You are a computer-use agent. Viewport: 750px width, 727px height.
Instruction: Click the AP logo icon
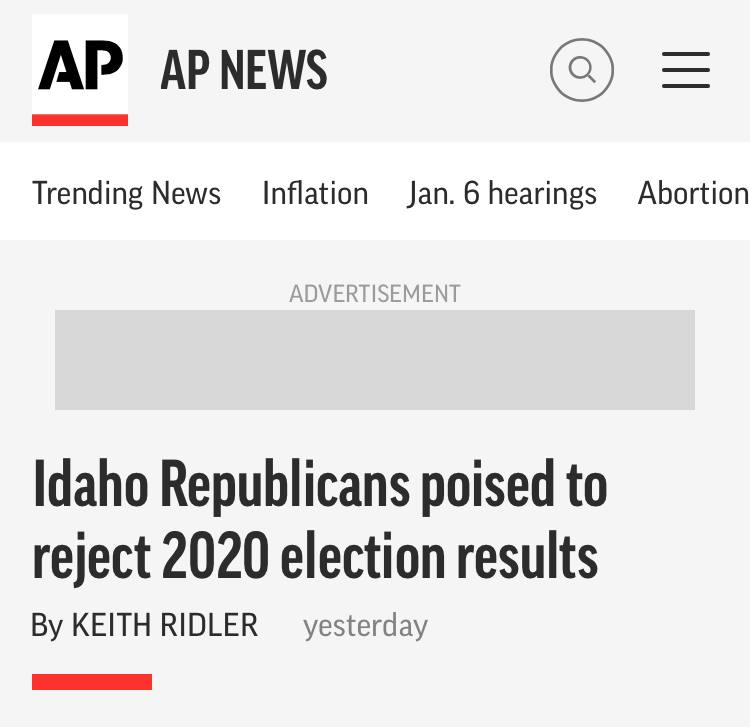click(x=80, y=66)
